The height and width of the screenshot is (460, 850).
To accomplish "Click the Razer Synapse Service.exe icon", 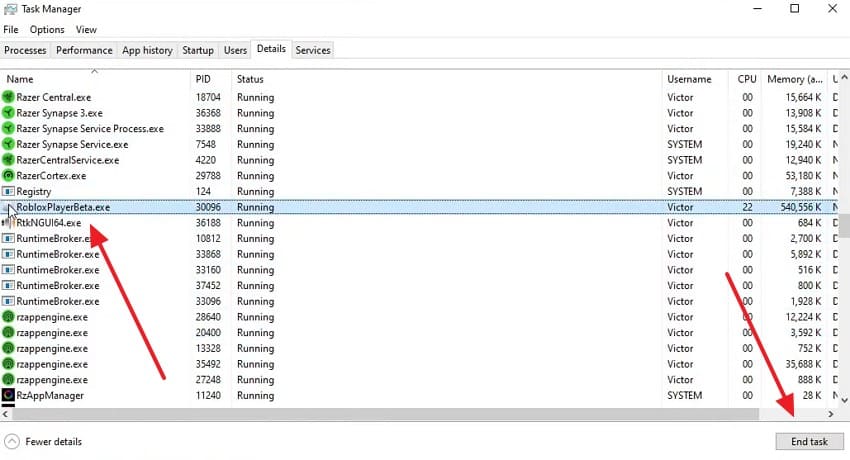I will [8, 145].
